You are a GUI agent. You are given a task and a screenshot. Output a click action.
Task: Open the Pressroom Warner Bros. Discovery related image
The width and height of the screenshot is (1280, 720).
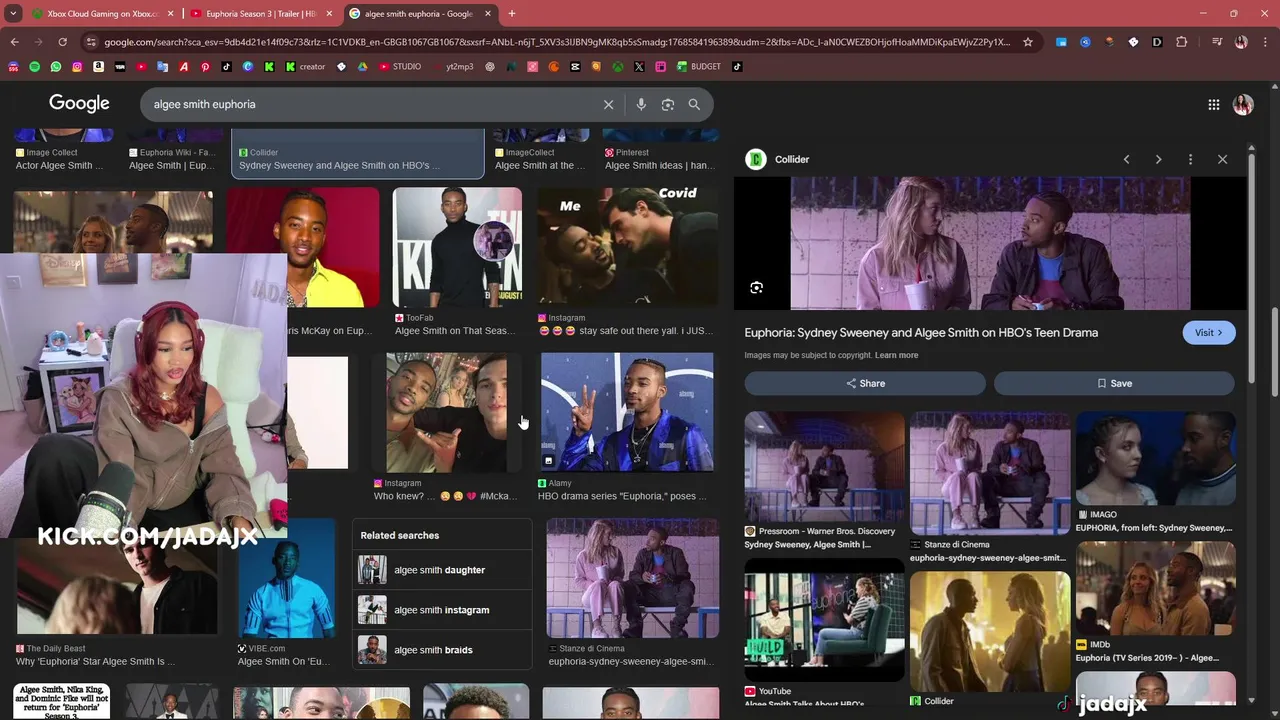(x=824, y=467)
